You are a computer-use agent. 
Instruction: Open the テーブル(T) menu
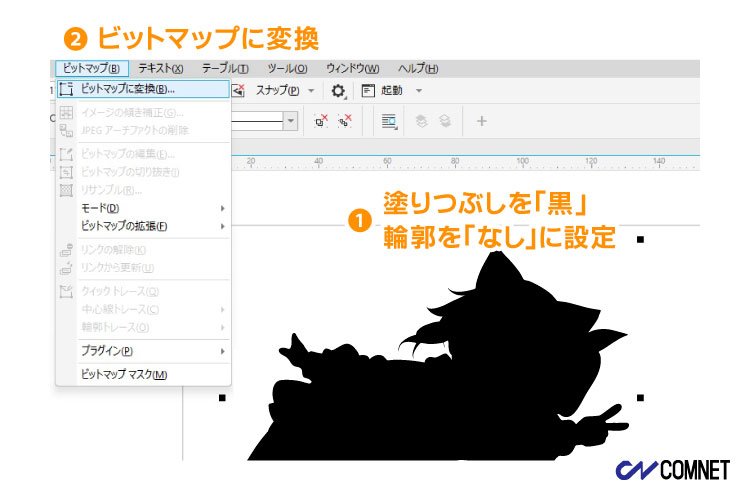(x=225, y=68)
